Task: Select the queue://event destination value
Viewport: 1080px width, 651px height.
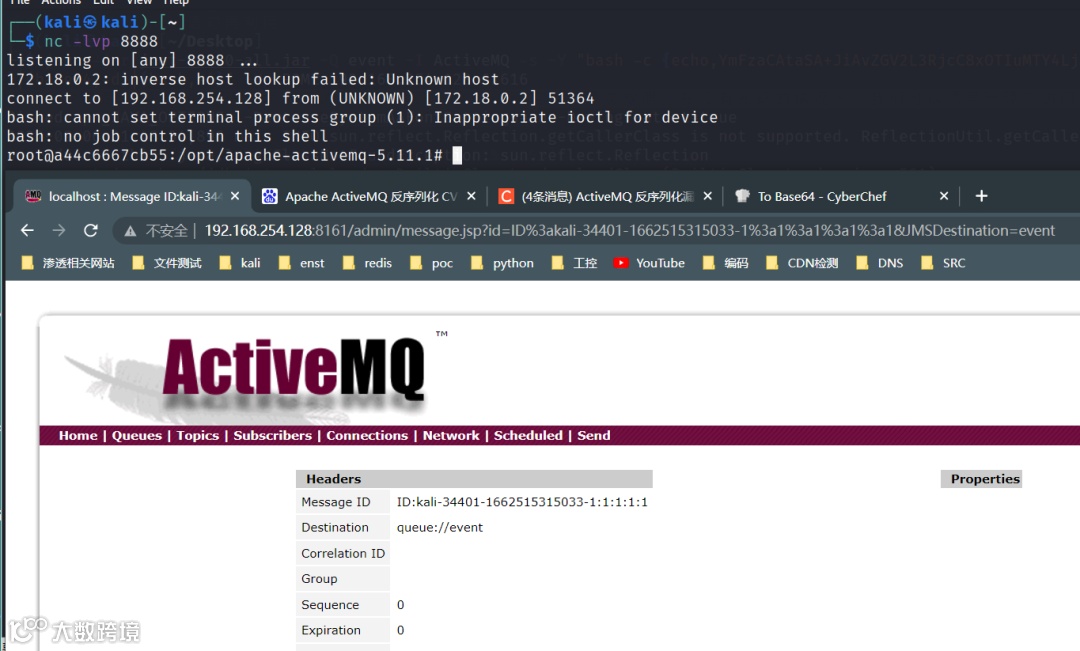Action: pos(439,528)
